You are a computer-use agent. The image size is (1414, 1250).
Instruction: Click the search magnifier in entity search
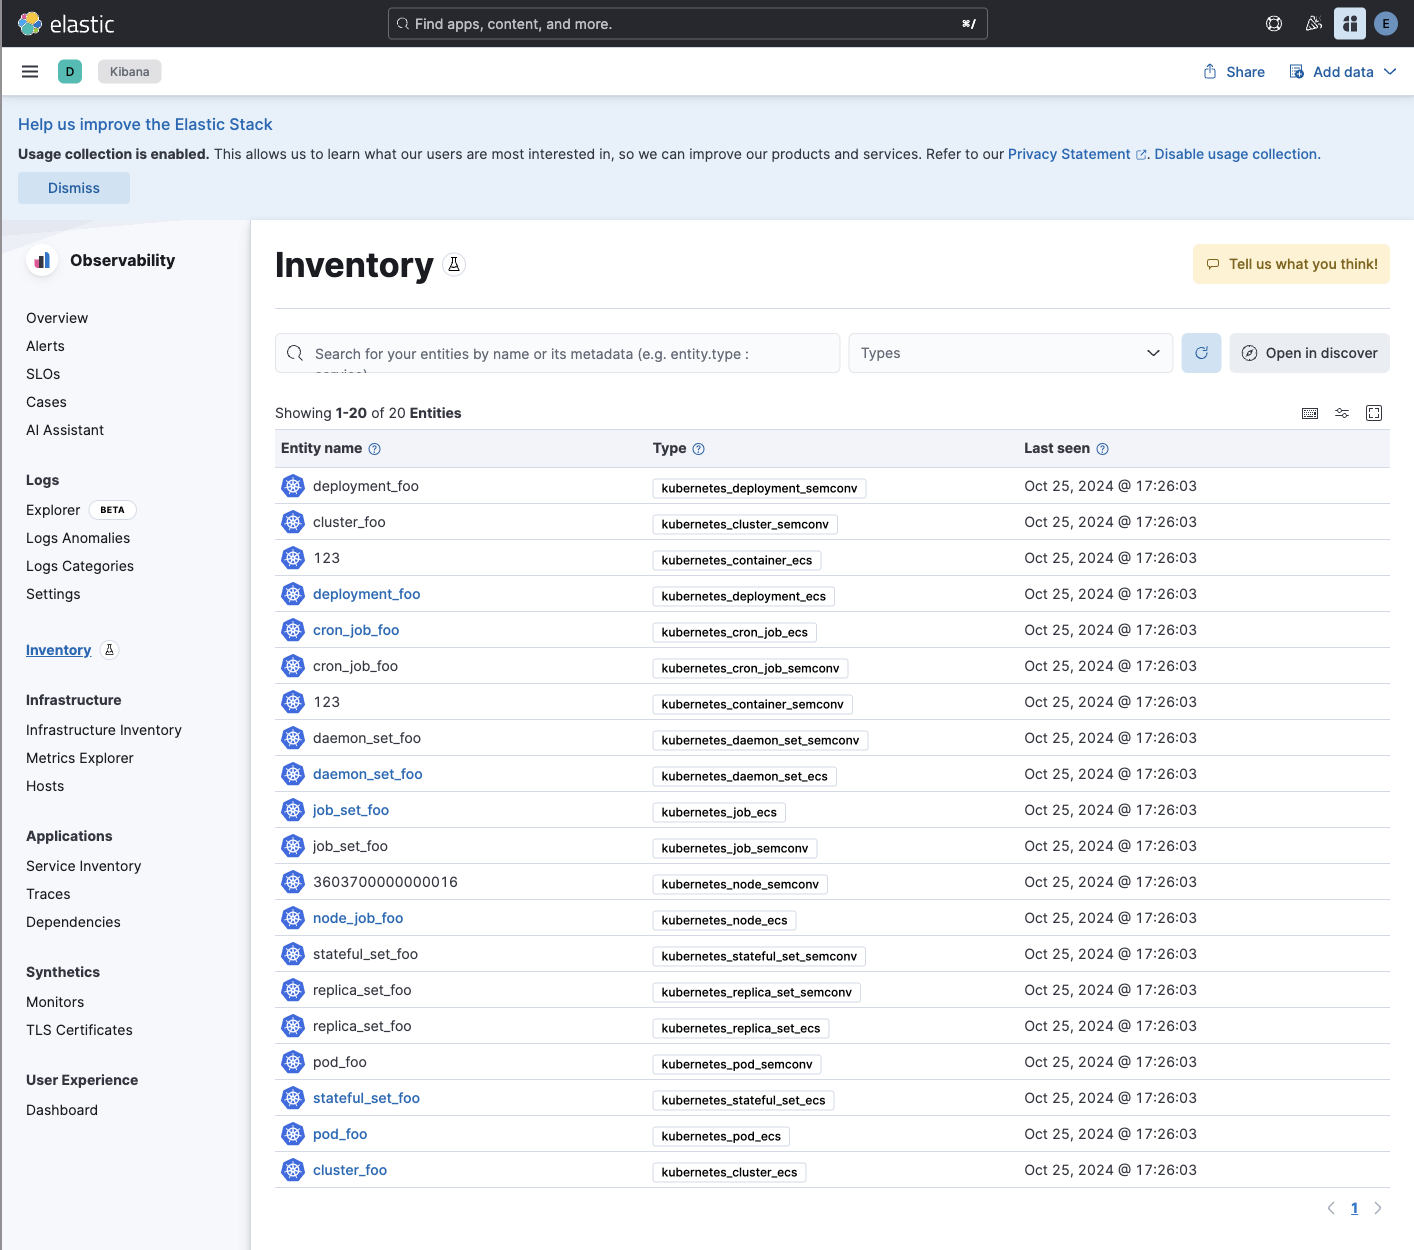pos(295,353)
